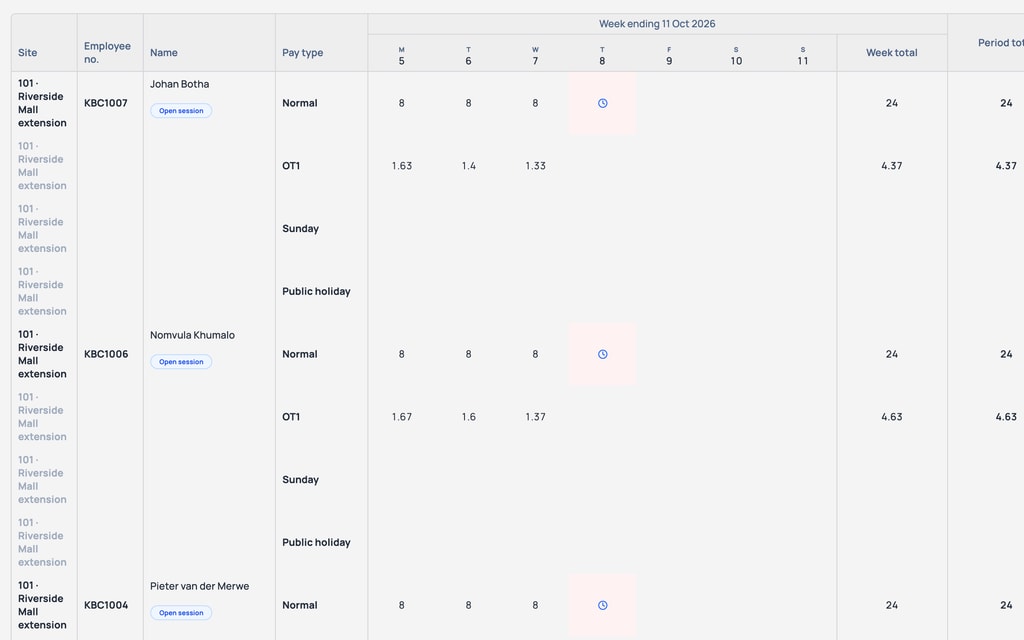The image size is (1024, 640).
Task: Select the Saturday 10 day header
Action: tap(736, 56)
